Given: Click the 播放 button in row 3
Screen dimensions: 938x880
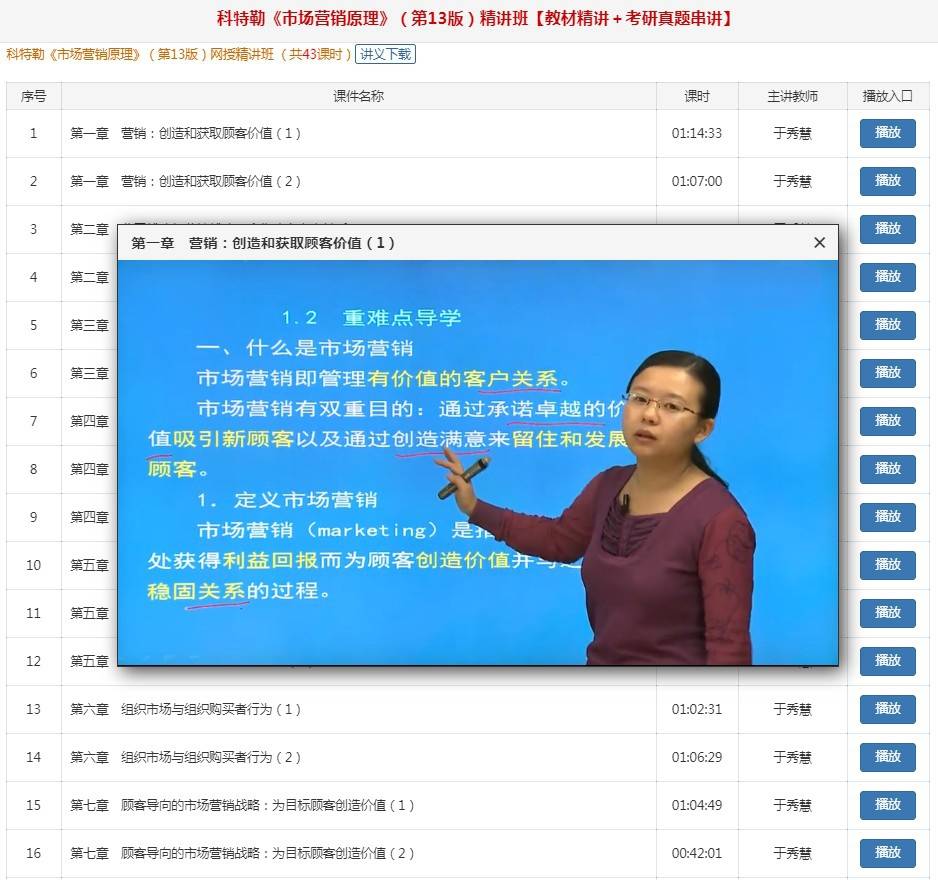Looking at the screenshot, I should pos(887,229).
